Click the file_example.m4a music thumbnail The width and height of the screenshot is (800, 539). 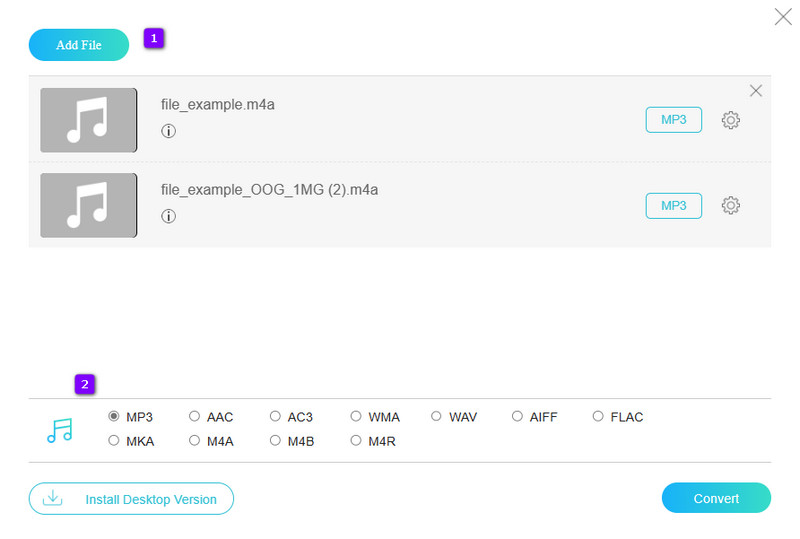pos(89,120)
